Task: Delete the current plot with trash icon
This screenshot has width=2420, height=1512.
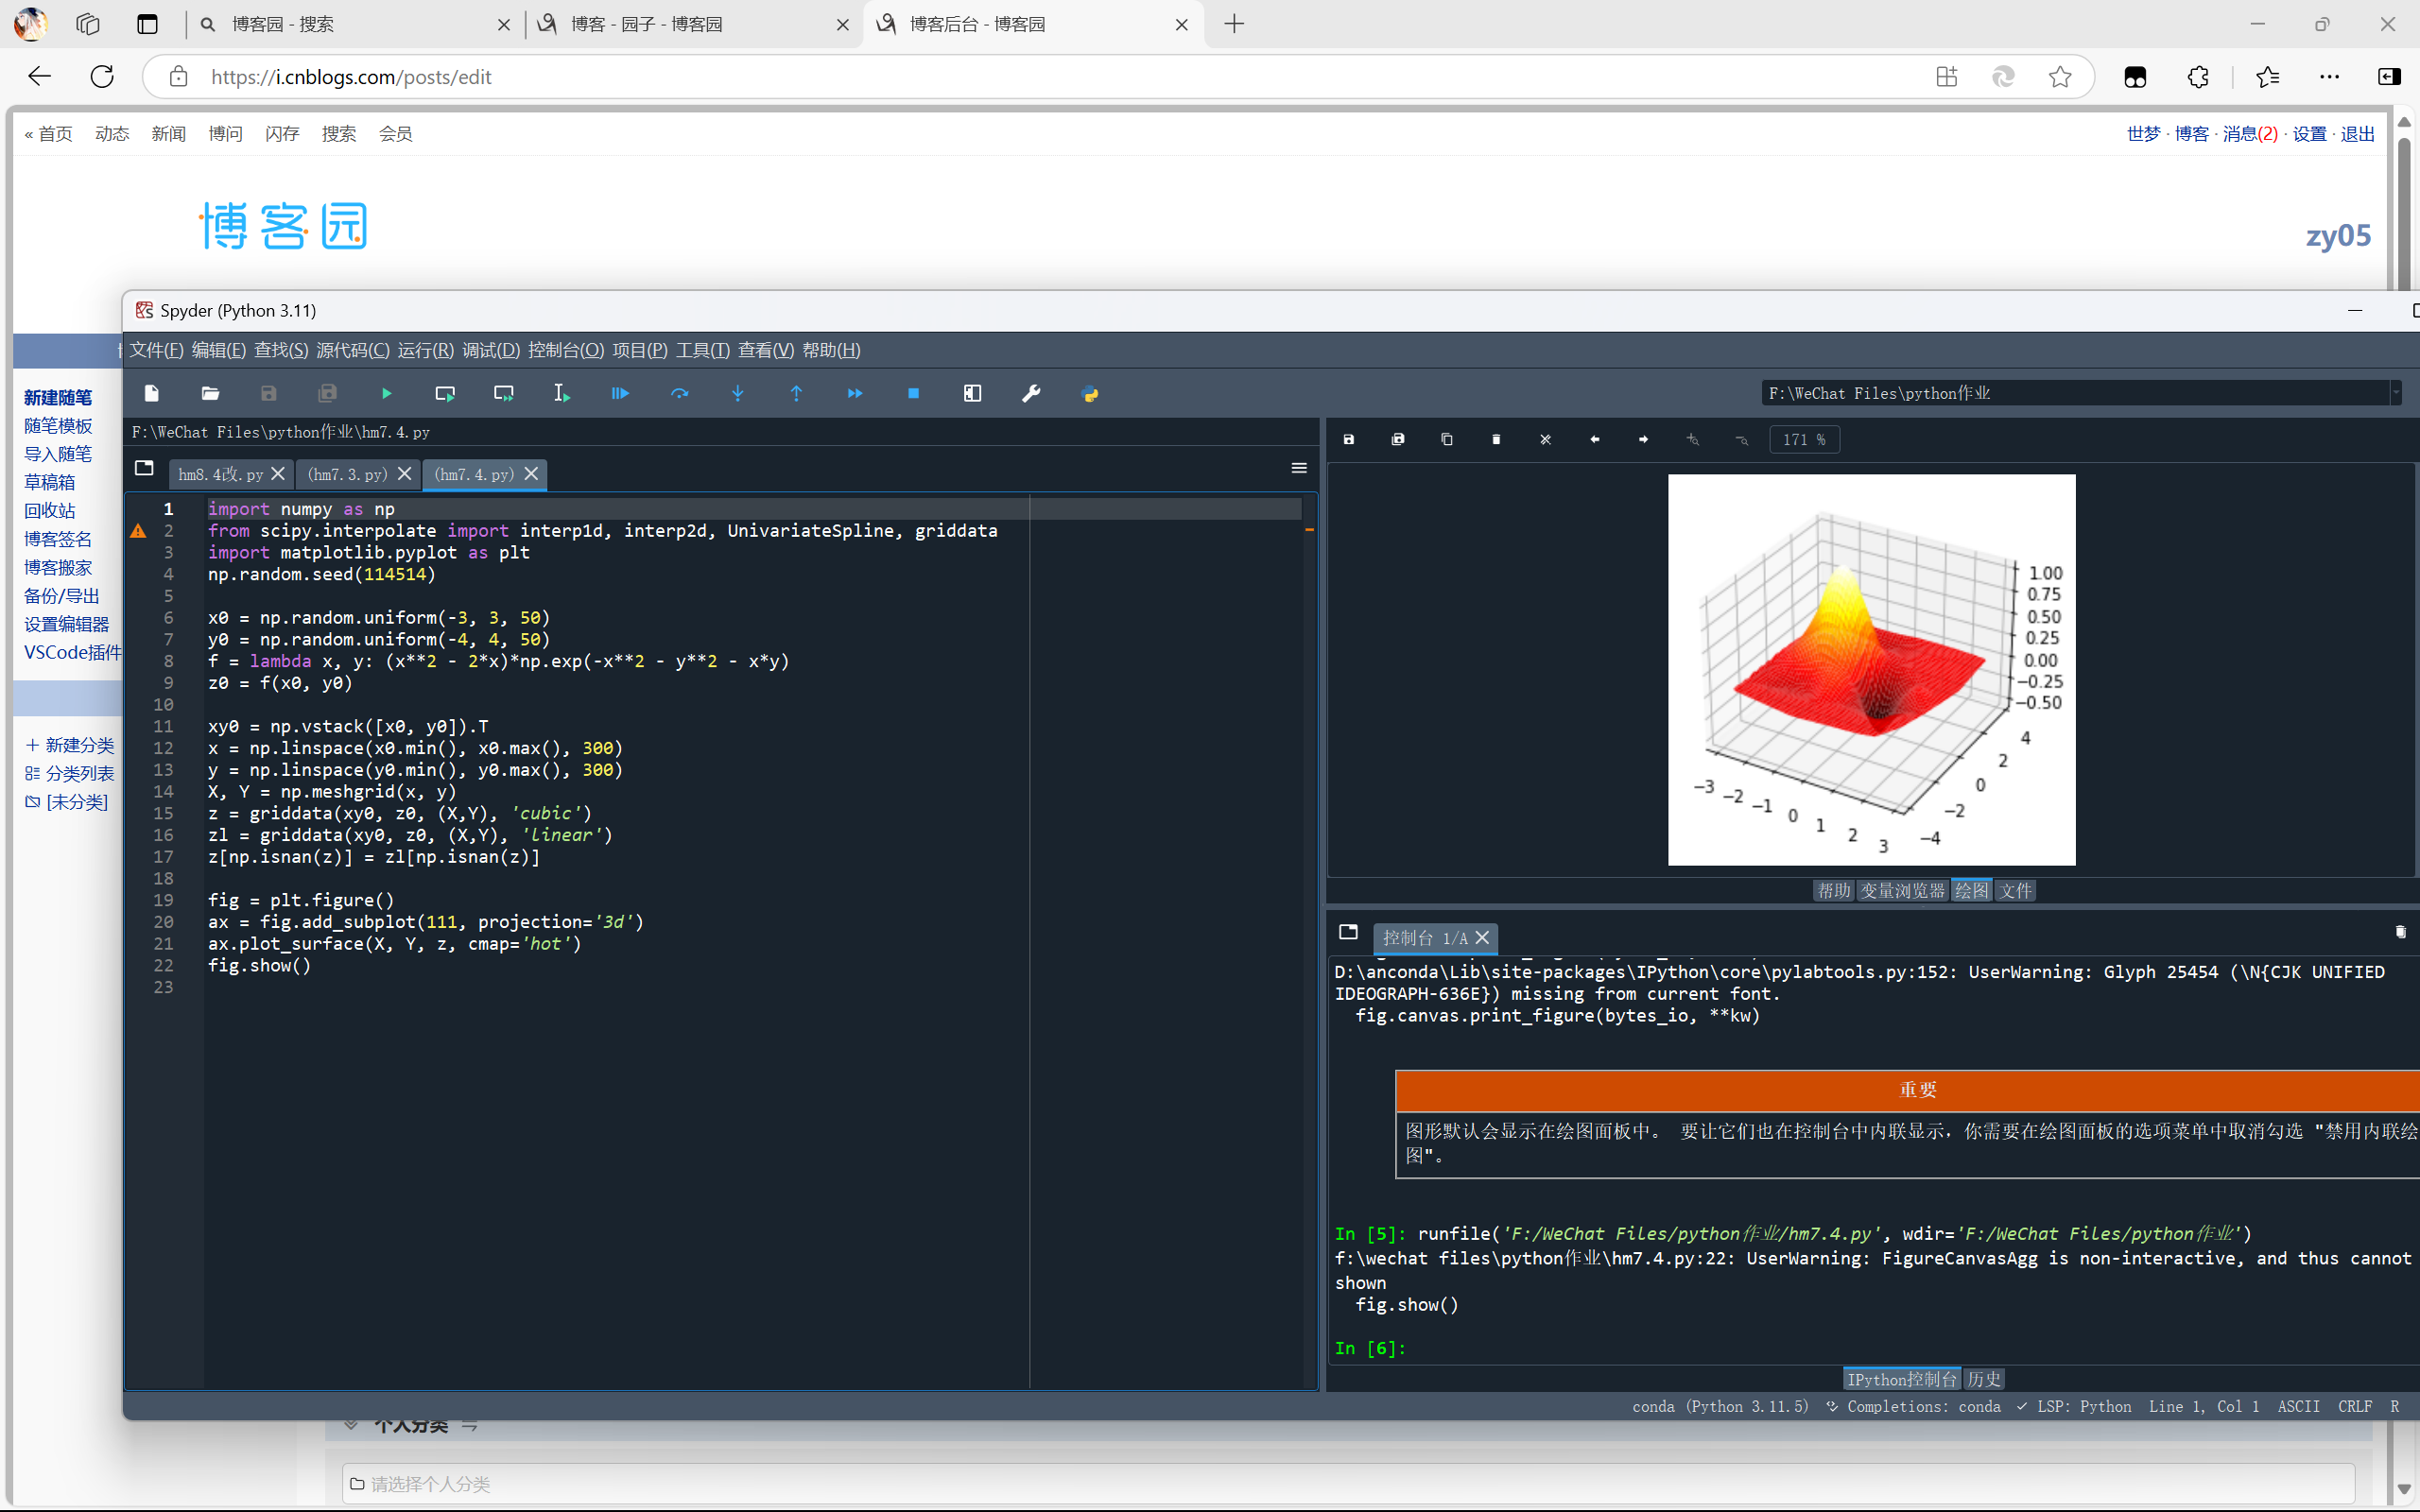Action: 1496,440
